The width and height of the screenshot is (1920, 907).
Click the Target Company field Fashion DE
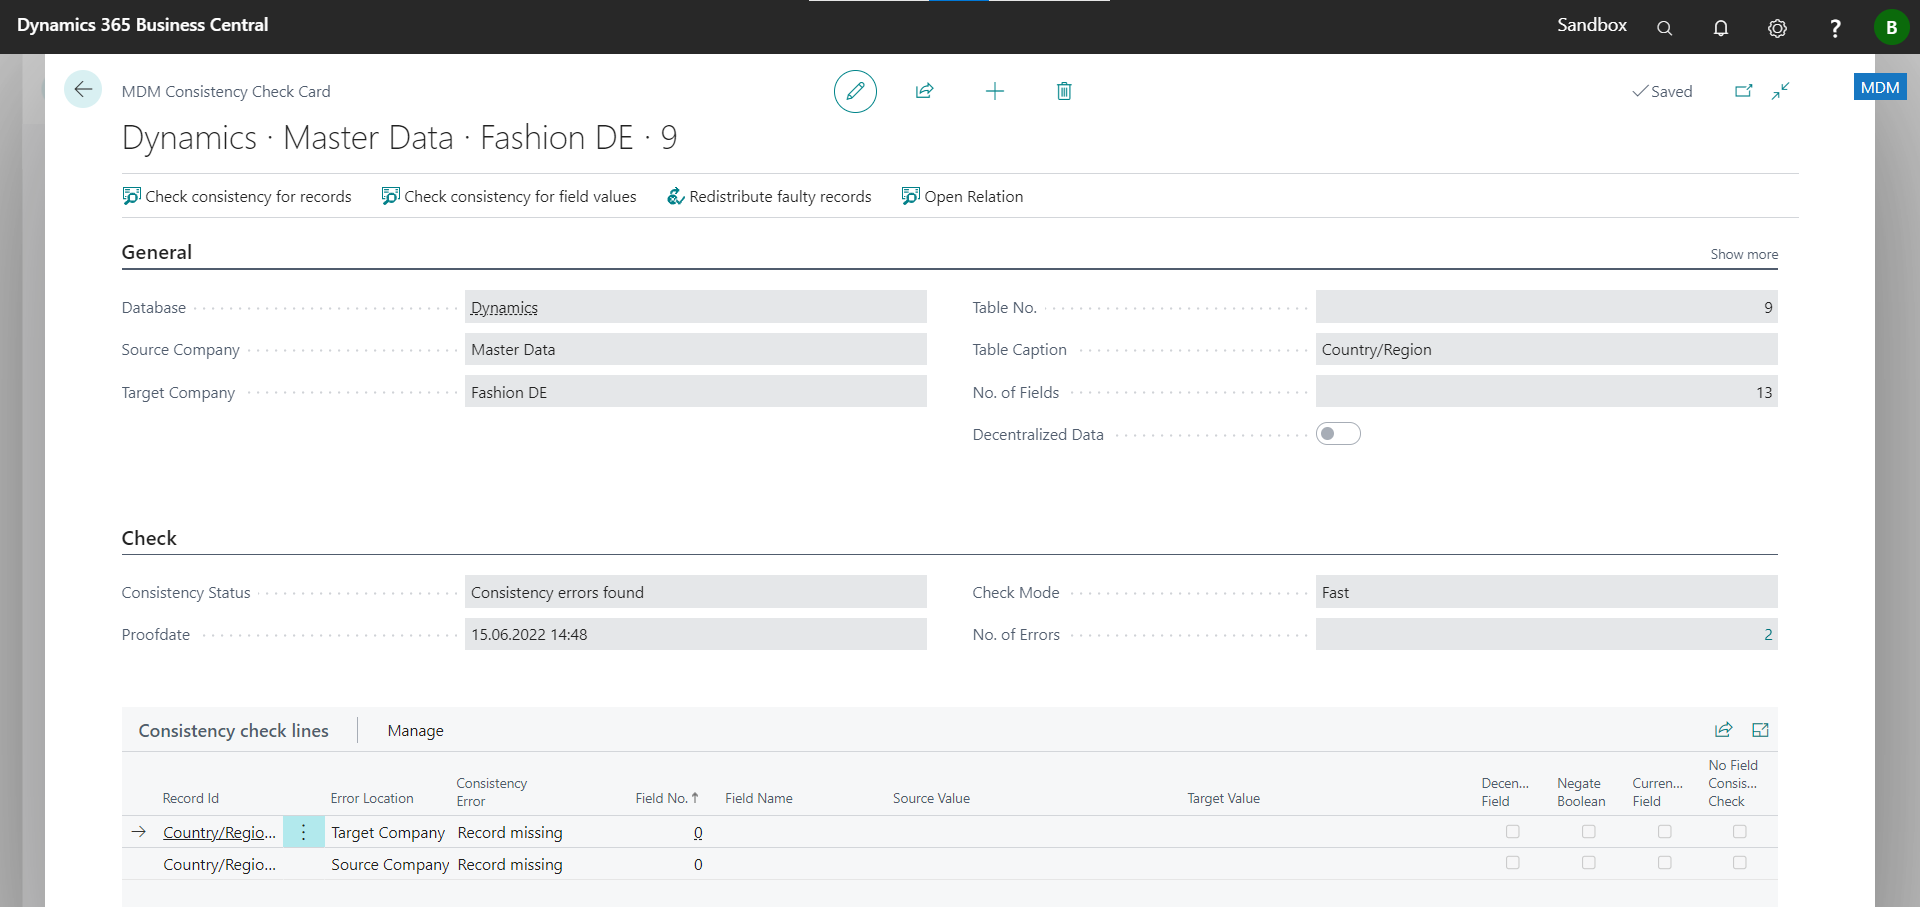(x=696, y=392)
